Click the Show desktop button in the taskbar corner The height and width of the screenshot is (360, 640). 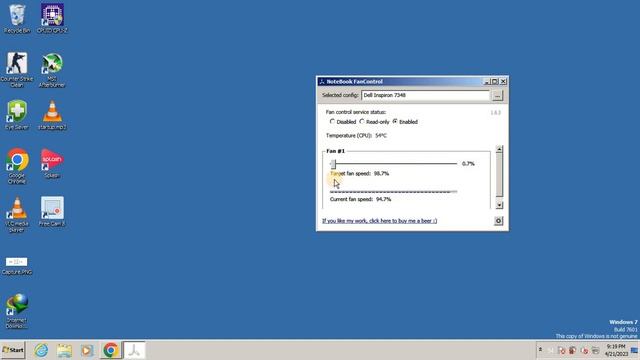[x=634, y=350]
